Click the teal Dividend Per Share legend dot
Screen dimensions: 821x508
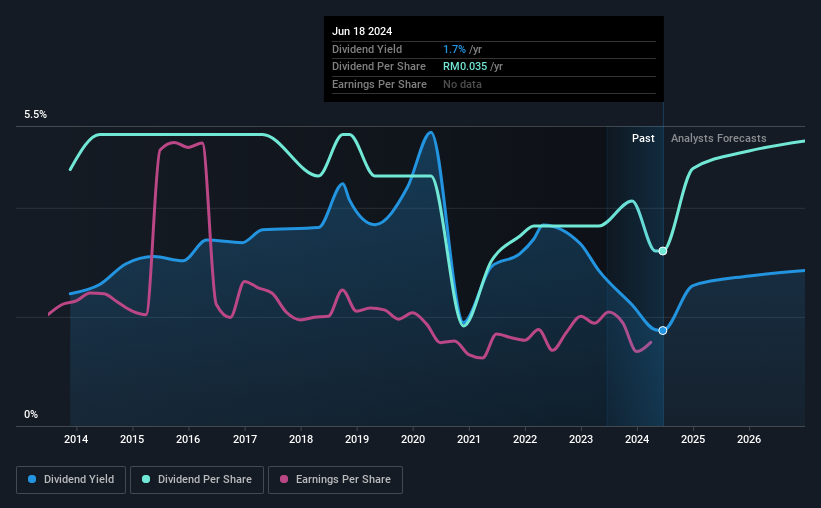pos(146,479)
